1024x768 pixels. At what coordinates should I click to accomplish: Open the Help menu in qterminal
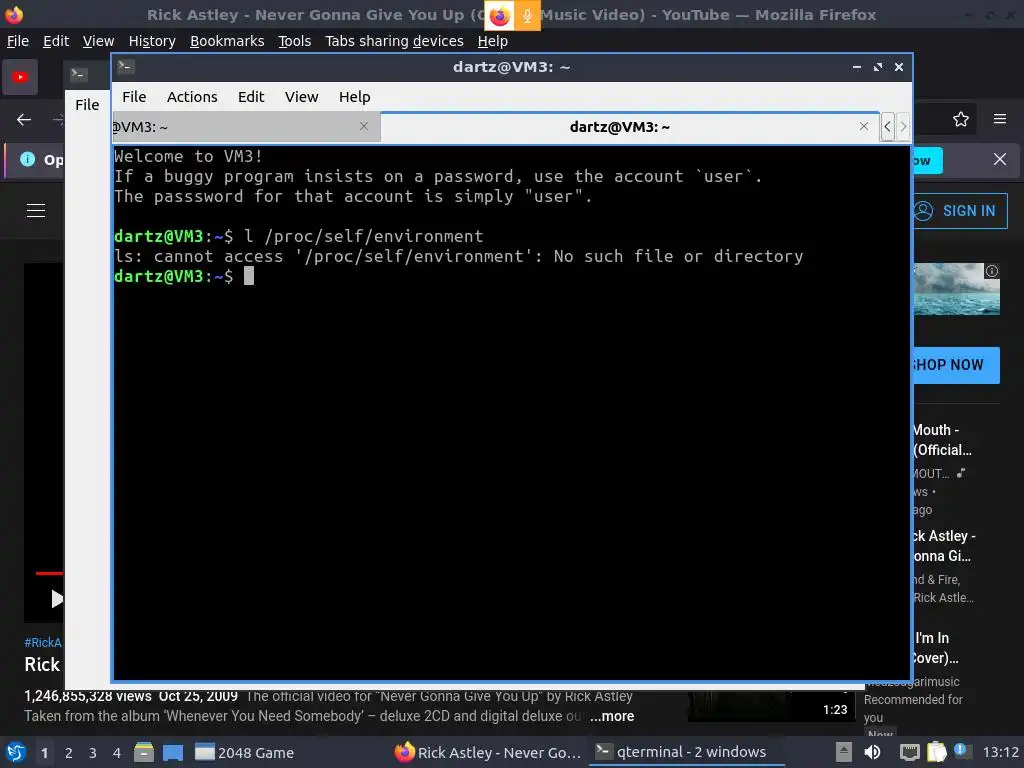coord(355,97)
